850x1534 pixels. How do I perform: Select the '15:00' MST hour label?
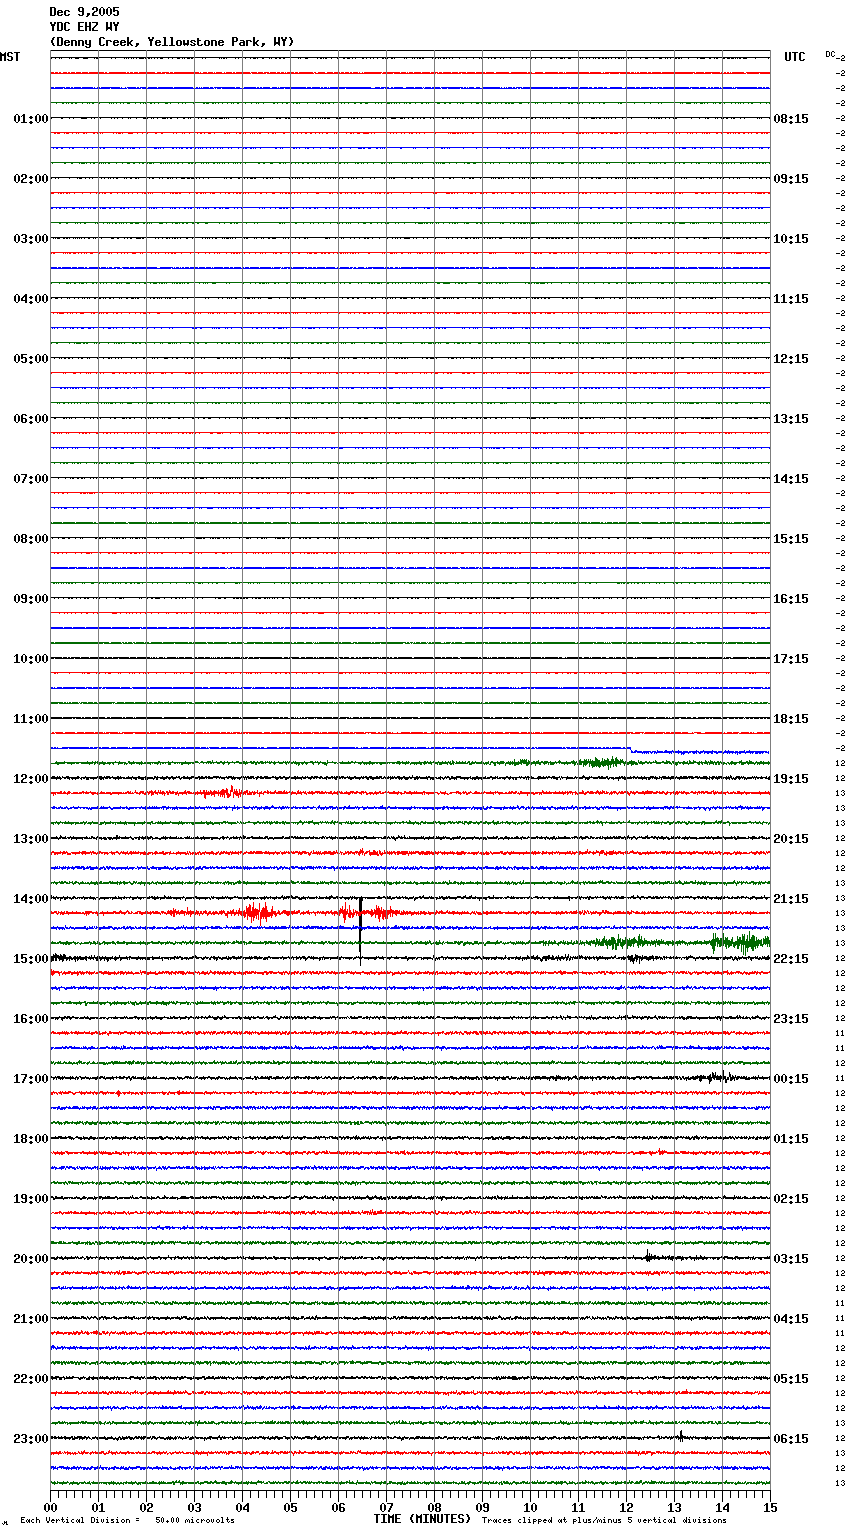pos(31,959)
